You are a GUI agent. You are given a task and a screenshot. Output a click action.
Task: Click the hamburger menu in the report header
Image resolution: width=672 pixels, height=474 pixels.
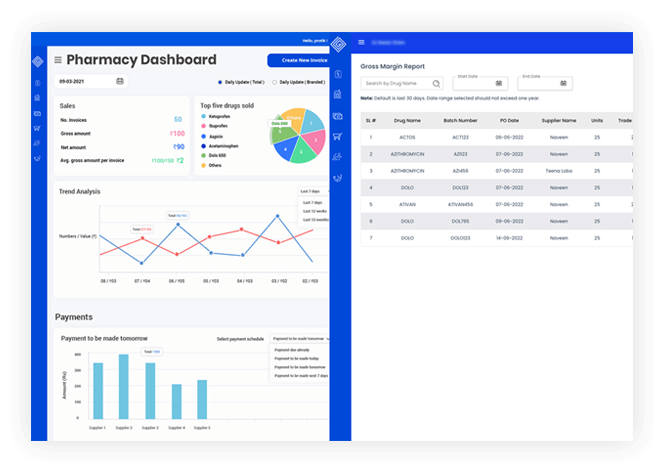pyautogui.click(x=361, y=42)
